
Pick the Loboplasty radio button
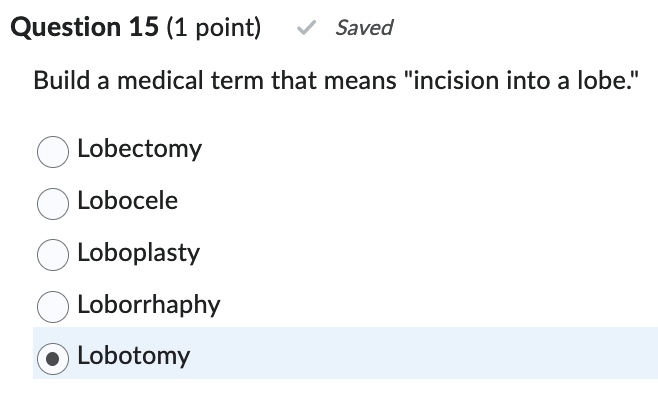(x=53, y=255)
